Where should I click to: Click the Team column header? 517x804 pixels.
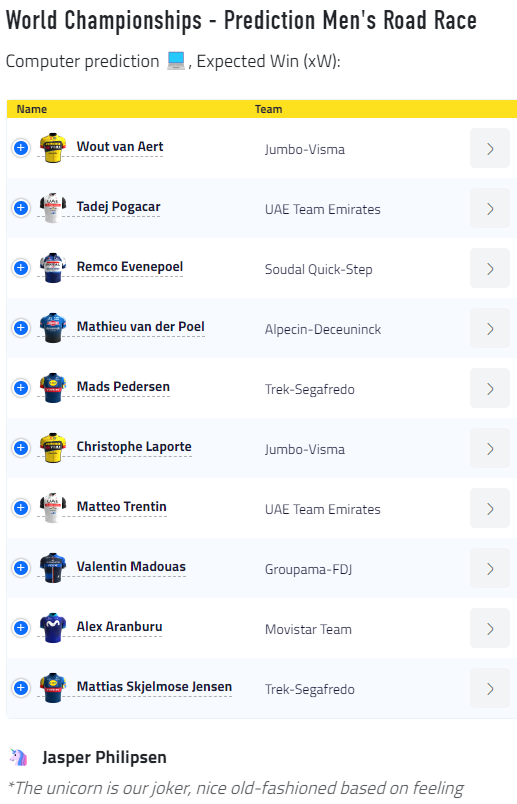(269, 109)
